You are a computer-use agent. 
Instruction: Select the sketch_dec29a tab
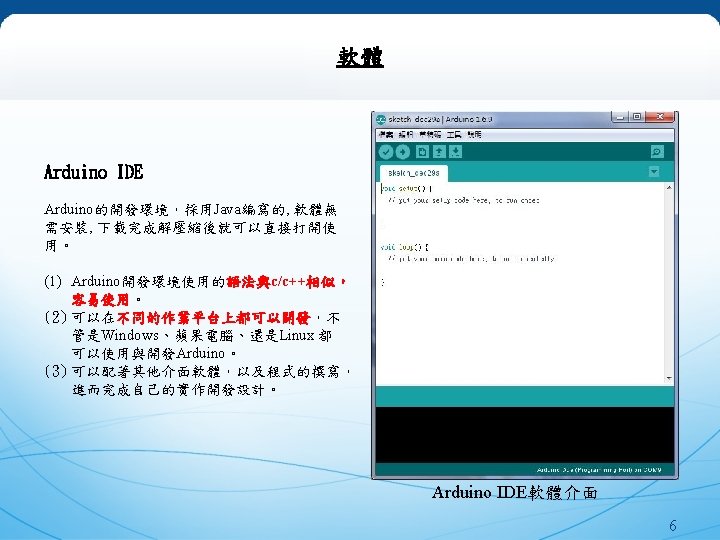pyautogui.click(x=414, y=173)
